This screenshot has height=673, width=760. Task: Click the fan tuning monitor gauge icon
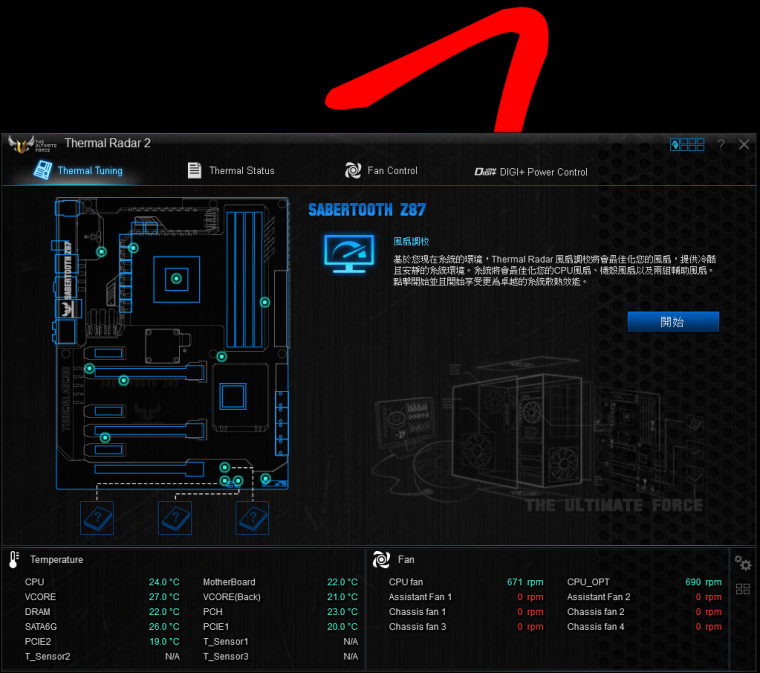[x=349, y=254]
